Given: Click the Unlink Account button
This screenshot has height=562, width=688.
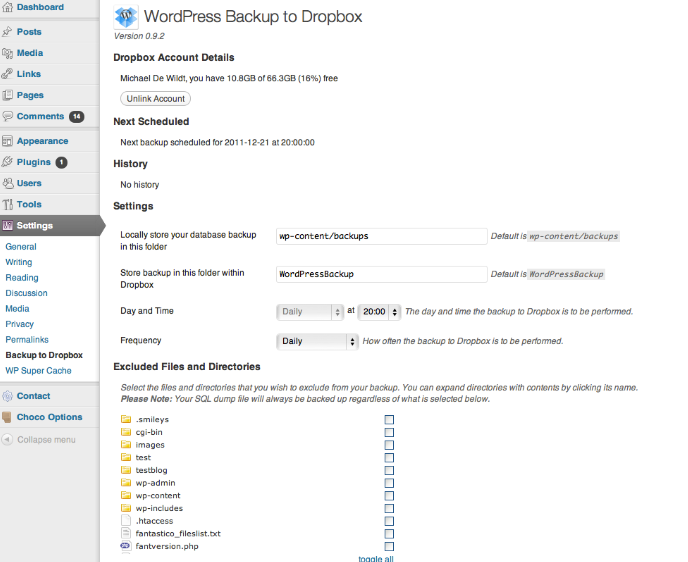Looking at the screenshot, I should click(x=155, y=99).
